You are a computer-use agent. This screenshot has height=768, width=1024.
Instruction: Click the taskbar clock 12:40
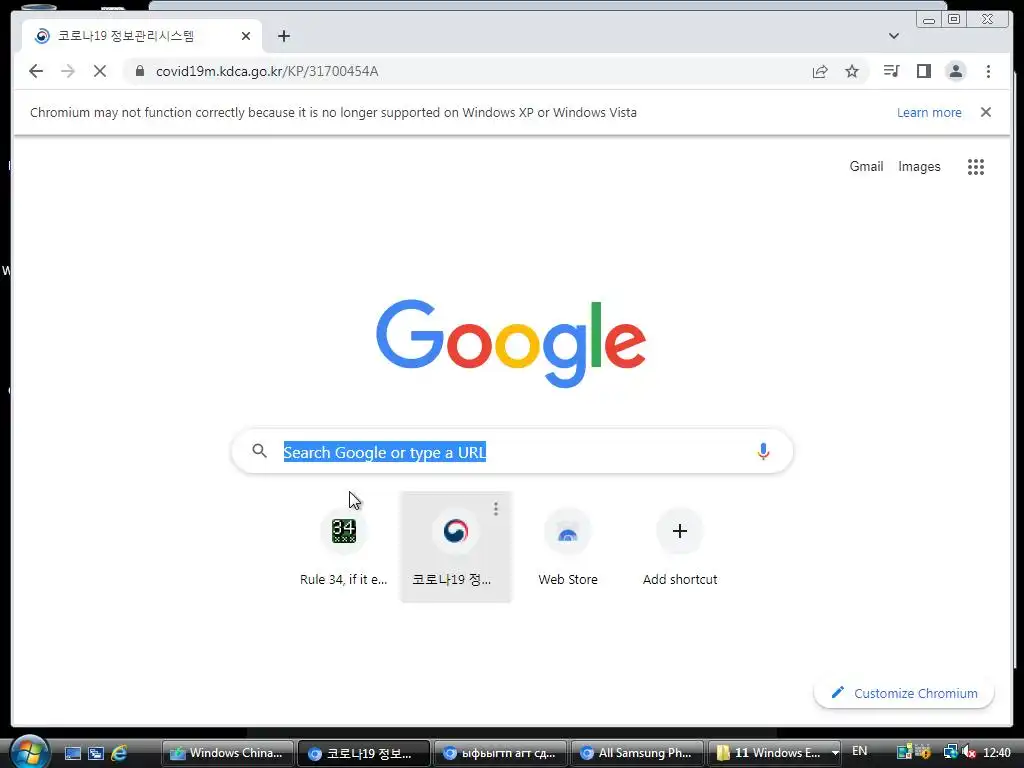point(997,752)
